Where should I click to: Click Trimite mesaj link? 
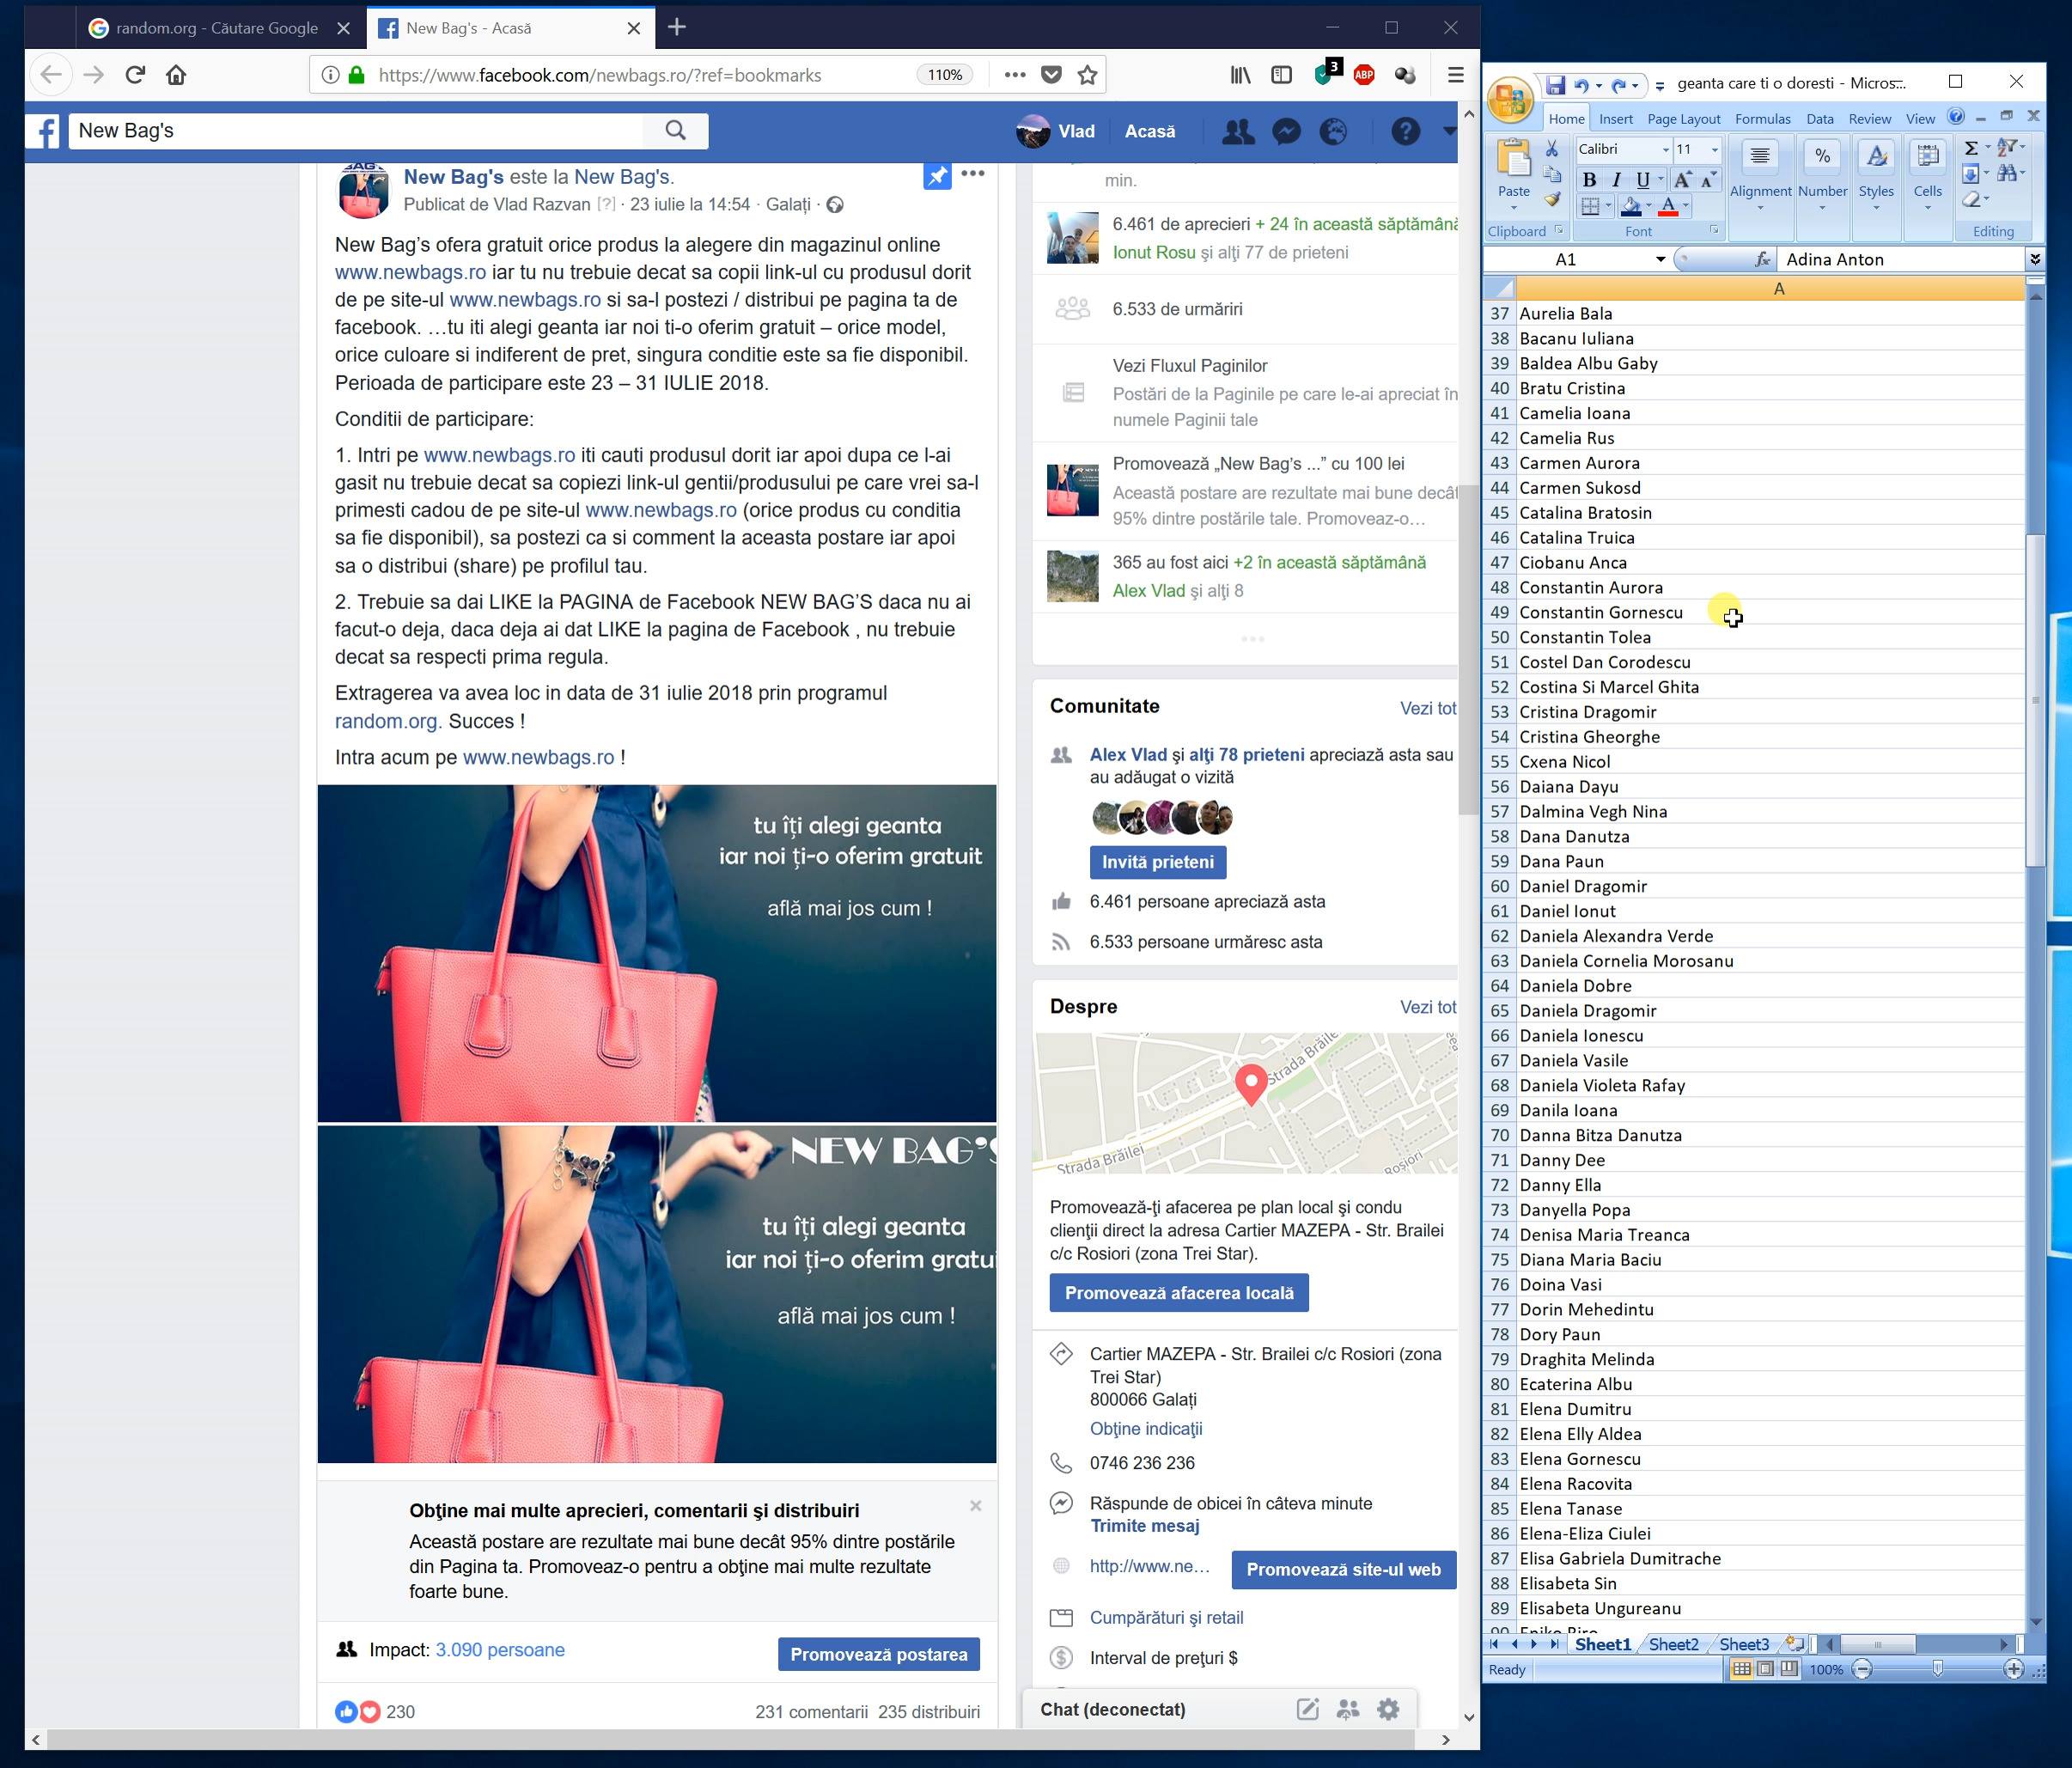point(1145,1526)
